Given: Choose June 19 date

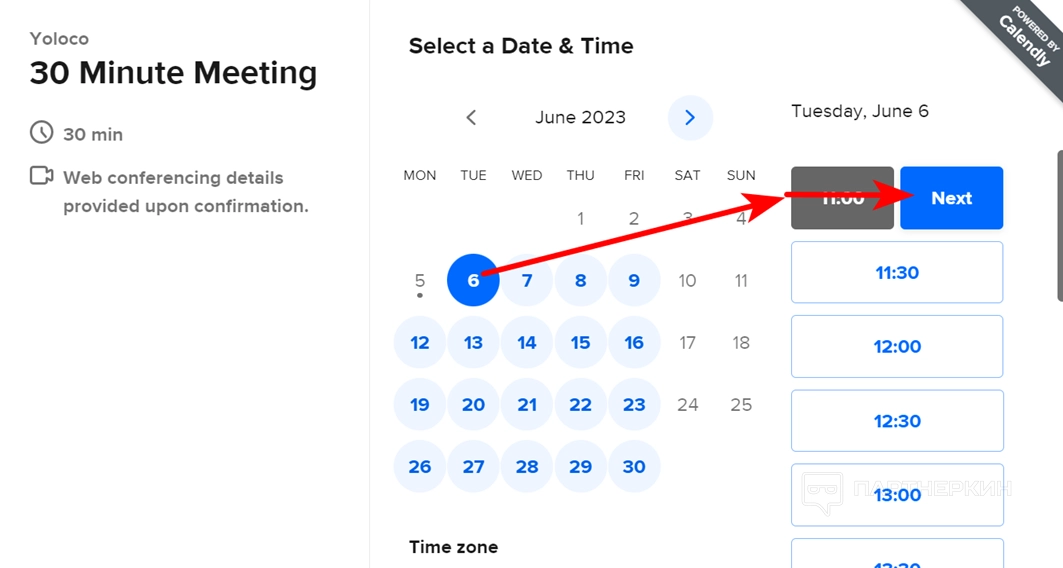Looking at the screenshot, I should click(x=420, y=405).
